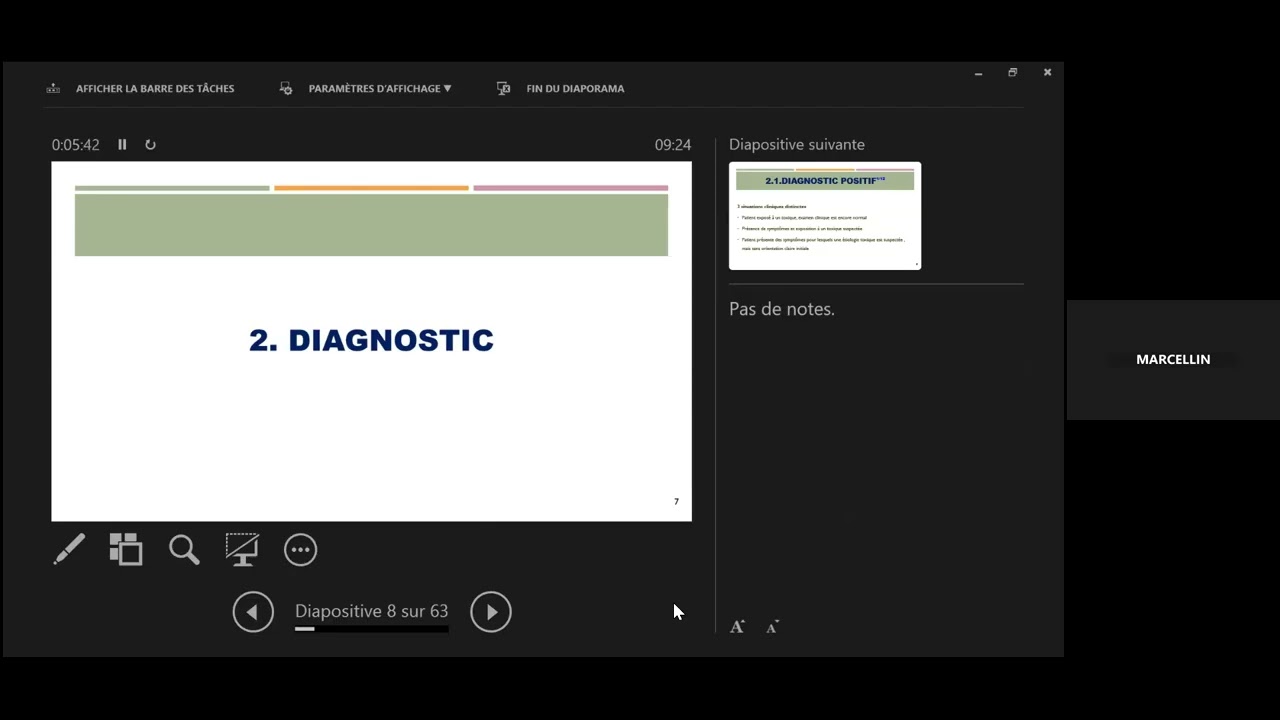Image resolution: width=1280 pixels, height=720 pixels.
Task: Black out the slideshow screen
Action: 242,549
